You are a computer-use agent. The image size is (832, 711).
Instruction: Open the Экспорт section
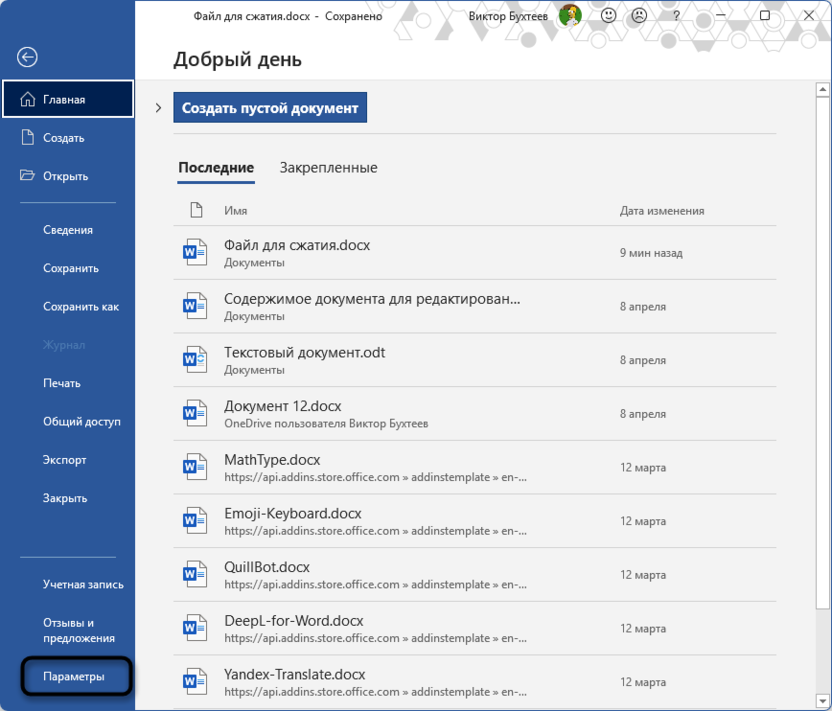pos(65,460)
